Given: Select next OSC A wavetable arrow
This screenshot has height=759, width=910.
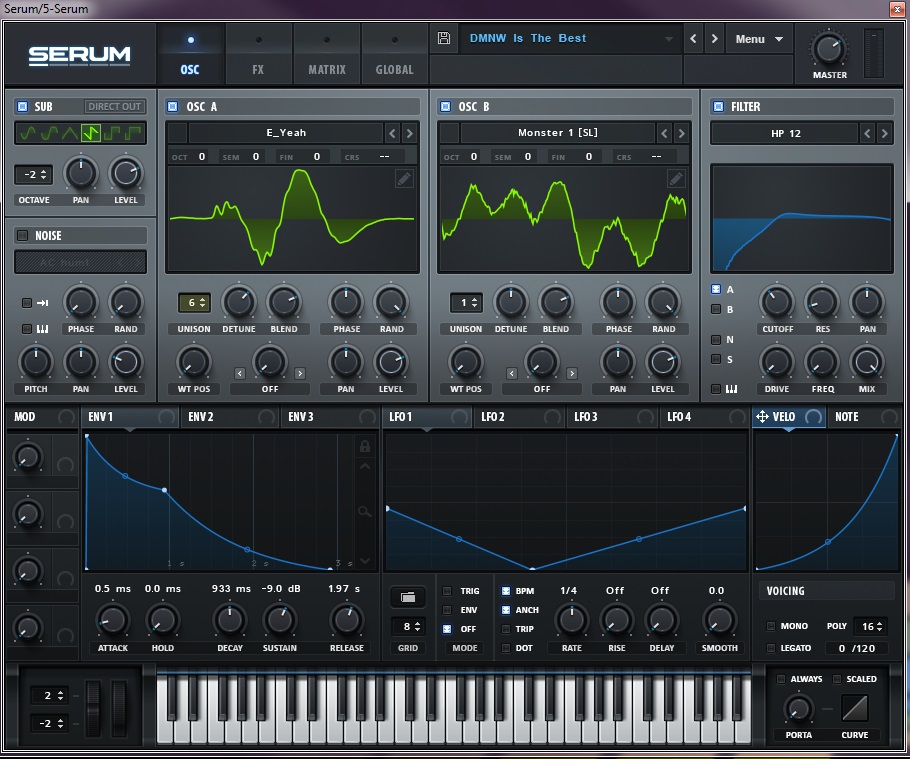Looking at the screenshot, I should pos(410,133).
